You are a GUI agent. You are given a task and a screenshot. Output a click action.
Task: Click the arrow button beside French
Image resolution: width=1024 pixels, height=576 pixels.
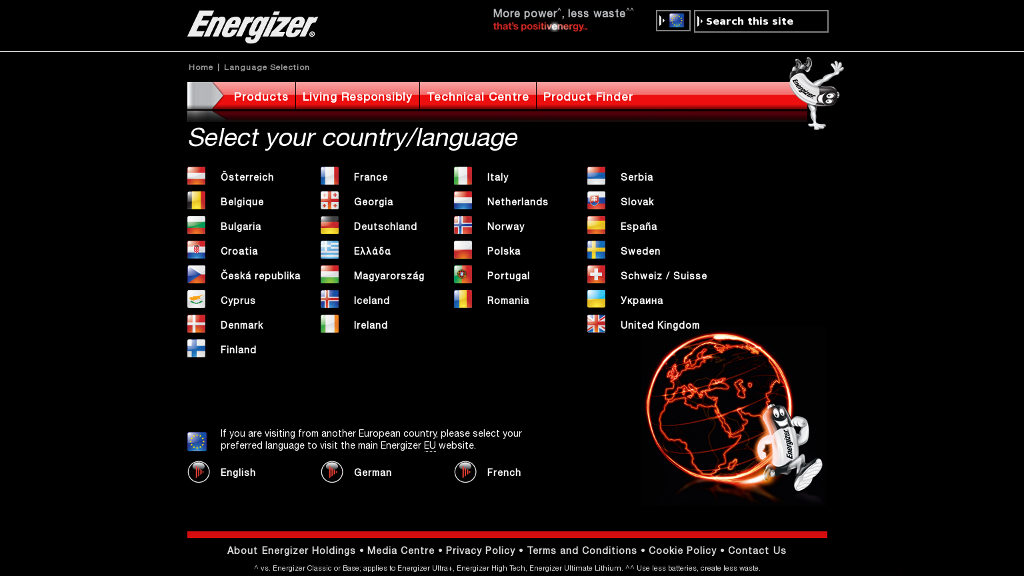[465, 472]
